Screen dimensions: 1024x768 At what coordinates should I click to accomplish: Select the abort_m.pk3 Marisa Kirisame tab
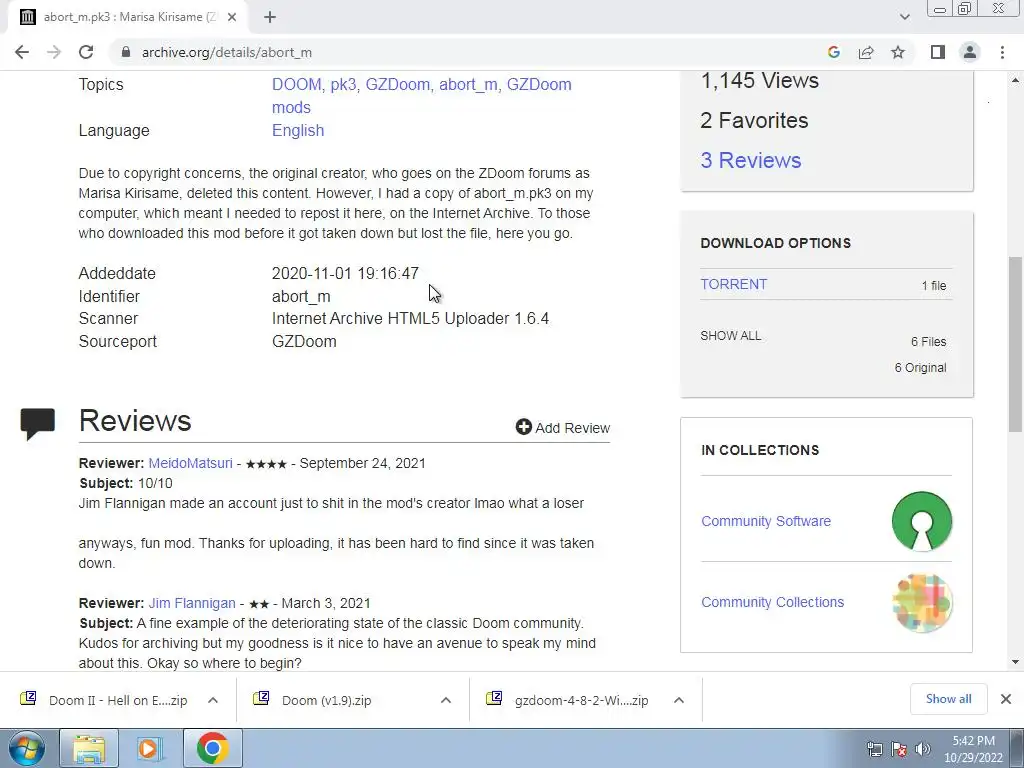coord(128,17)
